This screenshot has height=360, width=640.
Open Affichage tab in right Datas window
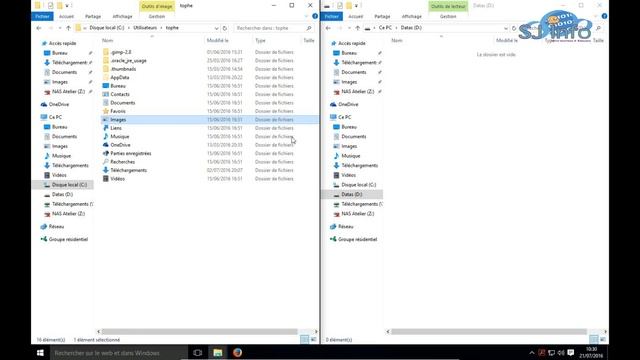(411, 16)
